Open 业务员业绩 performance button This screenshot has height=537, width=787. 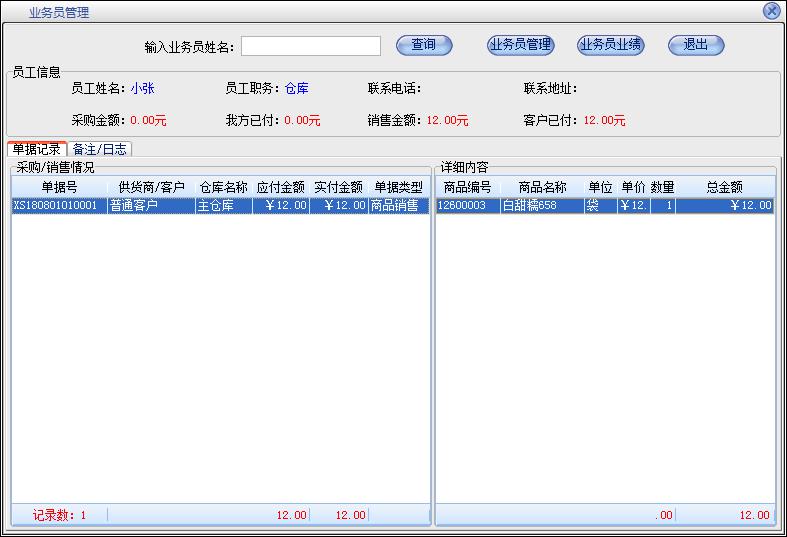[x=610, y=45]
